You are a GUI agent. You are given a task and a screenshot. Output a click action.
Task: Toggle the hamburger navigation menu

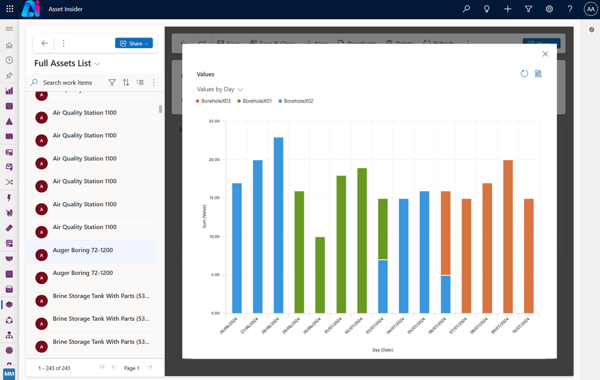click(x=9, y=29)
